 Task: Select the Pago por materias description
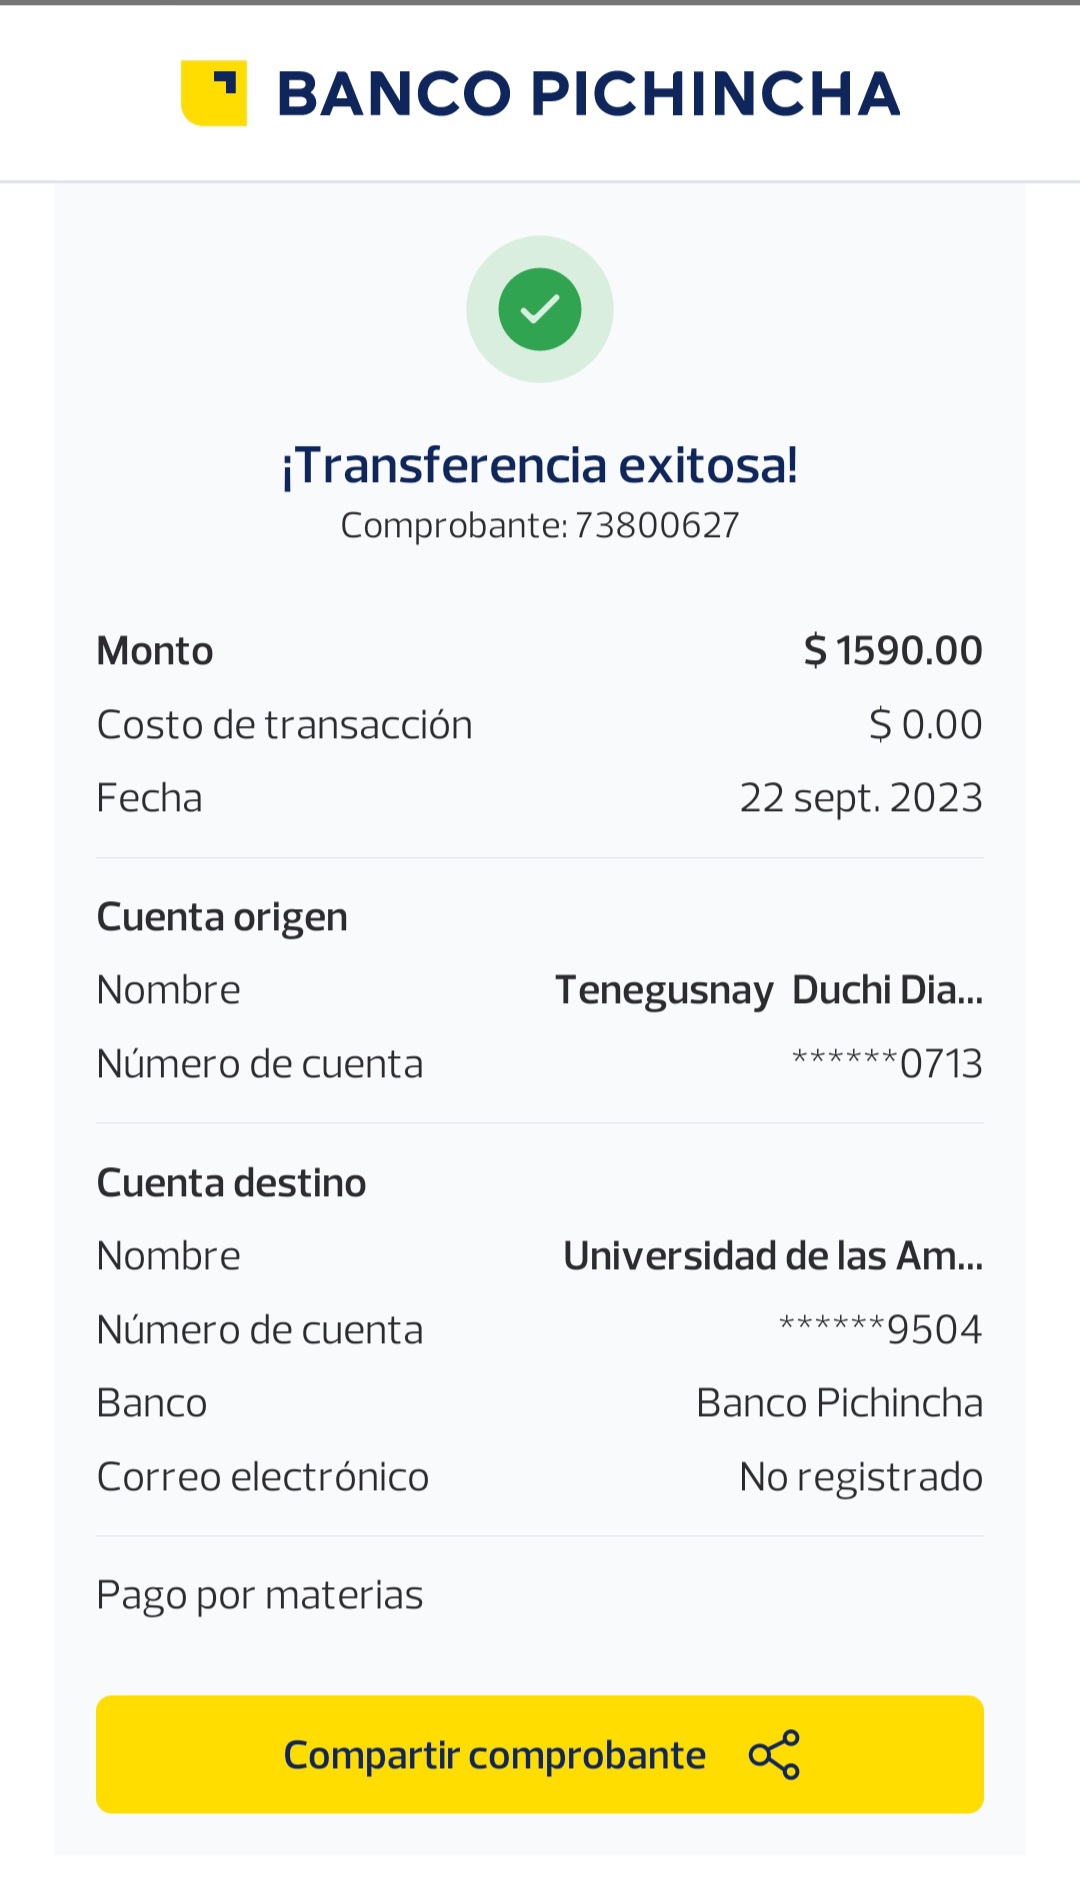(260, 1595)
